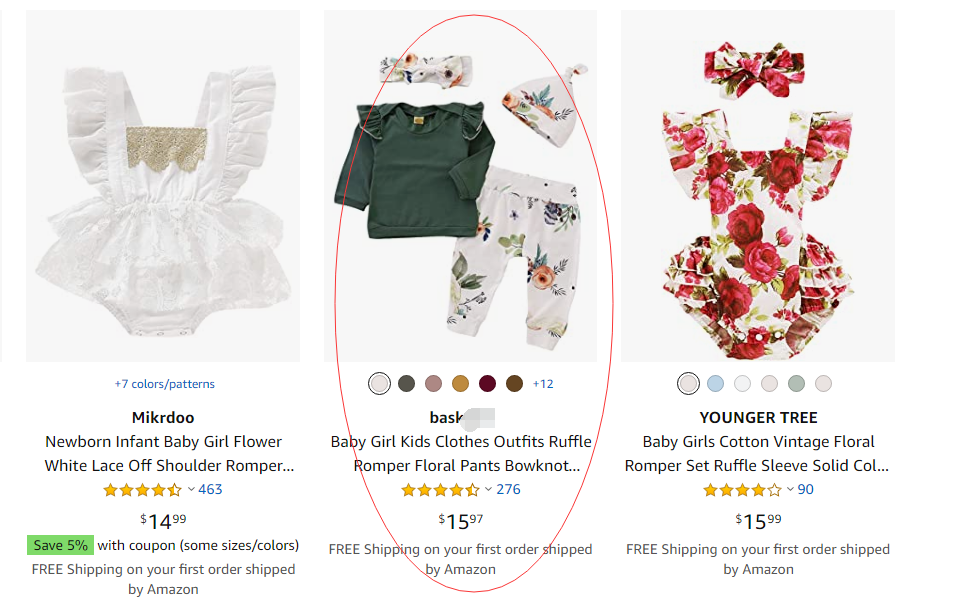Click the +7 colors/patterns link
The image size is (966, 600).
[164, 384]
